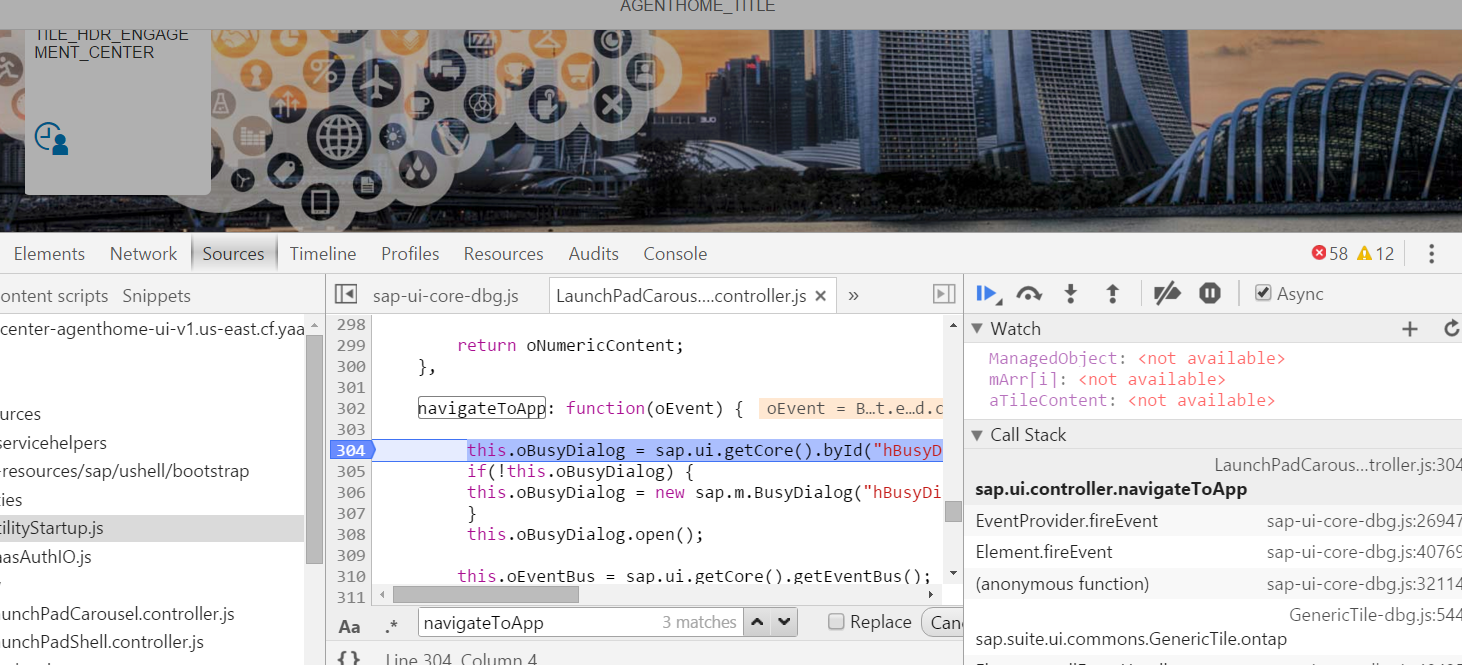Set breakpoint on line 310 gutter

point(350,576)
